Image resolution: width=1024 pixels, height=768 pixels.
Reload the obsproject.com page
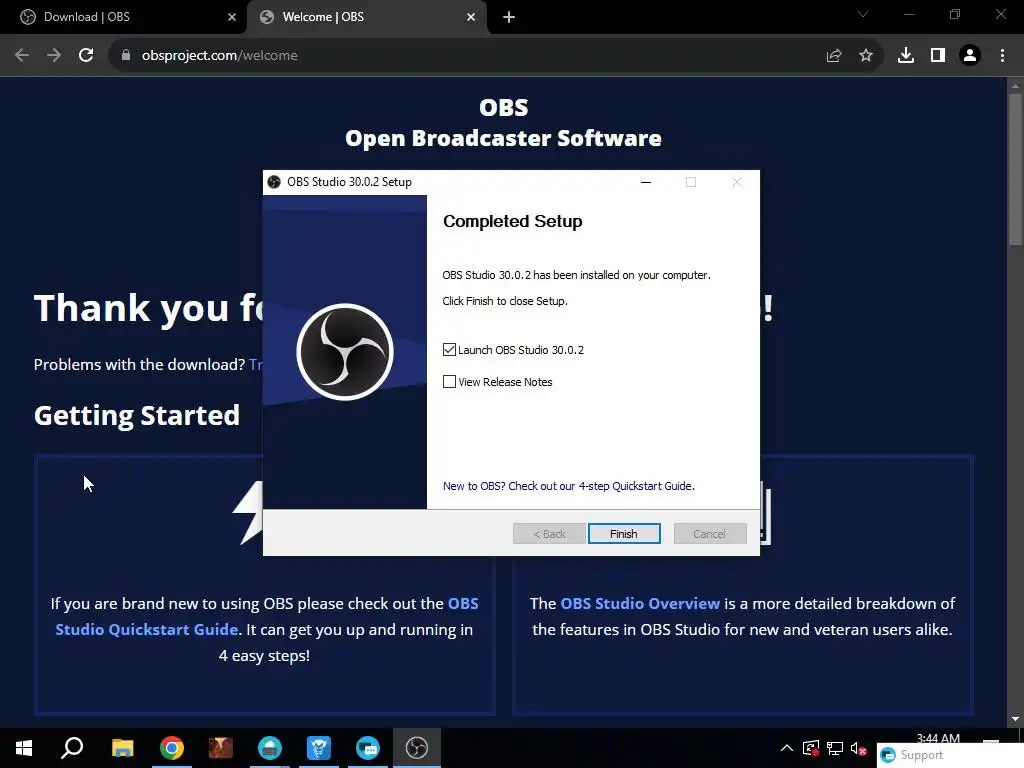point(86,56)
